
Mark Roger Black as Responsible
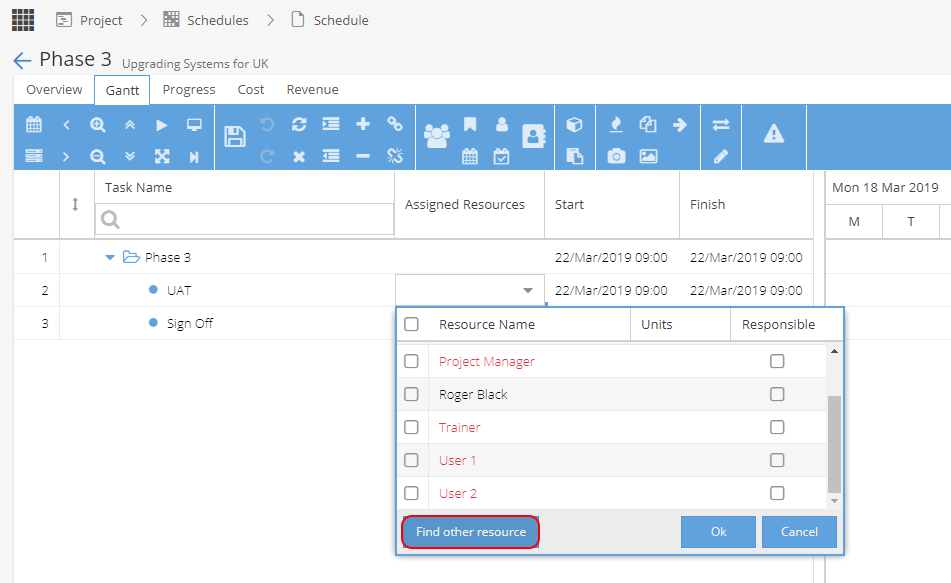coord(777,394)
